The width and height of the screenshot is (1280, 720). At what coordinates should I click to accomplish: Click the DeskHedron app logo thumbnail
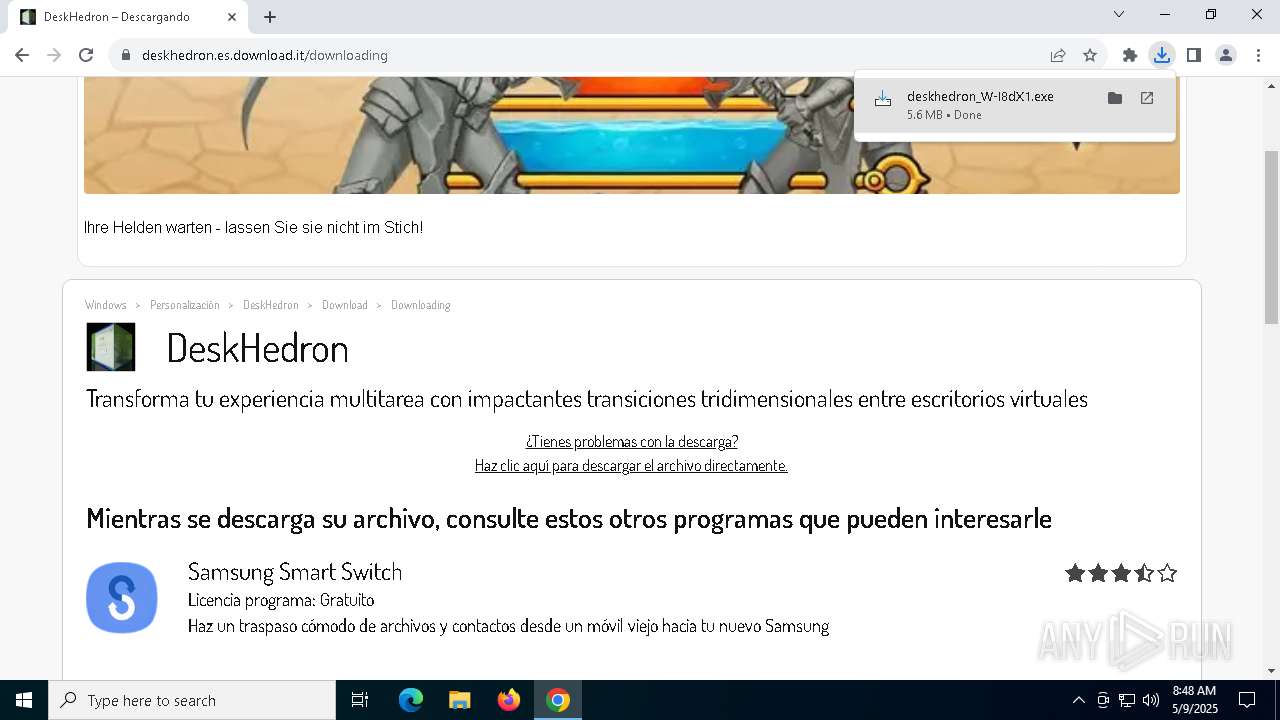111,347
